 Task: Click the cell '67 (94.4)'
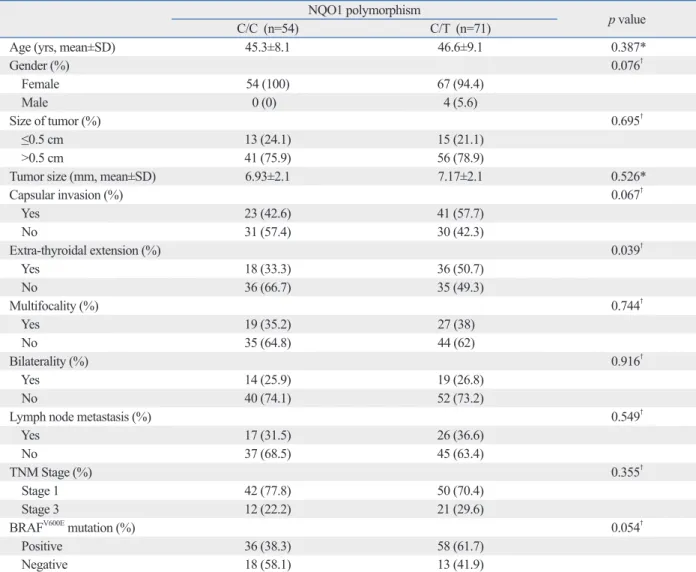(460, 84)
